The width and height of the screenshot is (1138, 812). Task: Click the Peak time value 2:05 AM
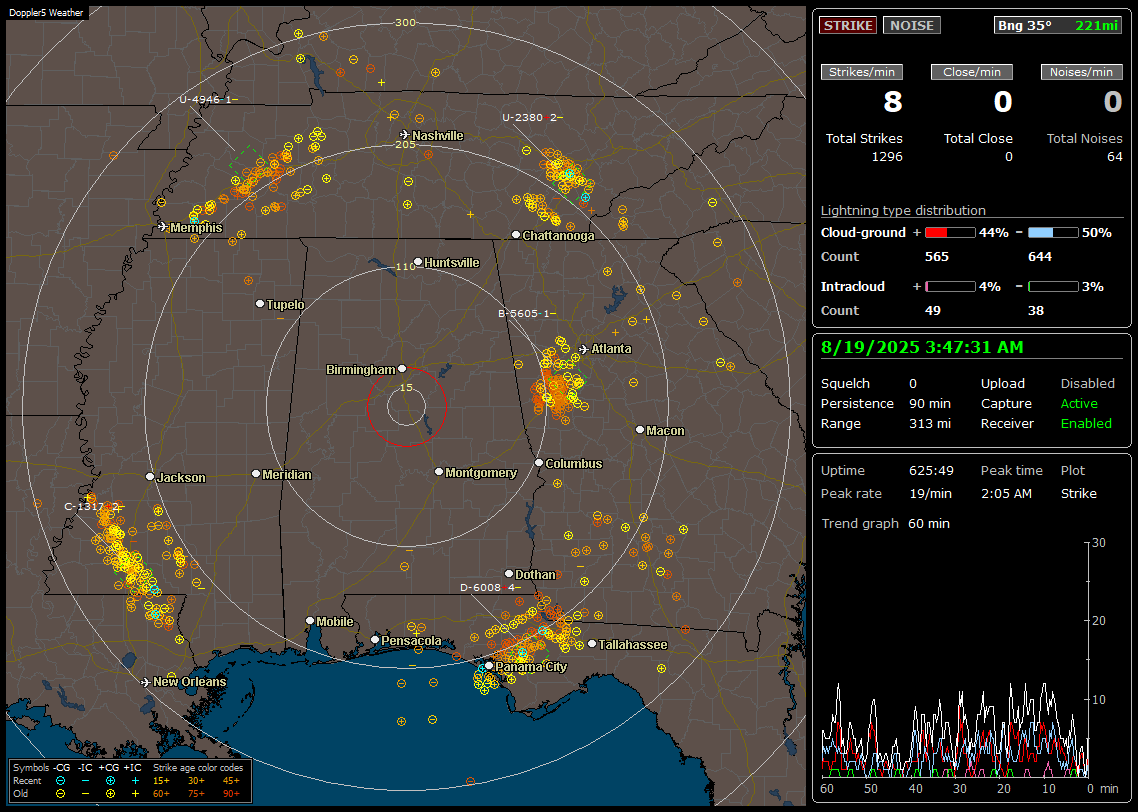tap(1006, 493)
